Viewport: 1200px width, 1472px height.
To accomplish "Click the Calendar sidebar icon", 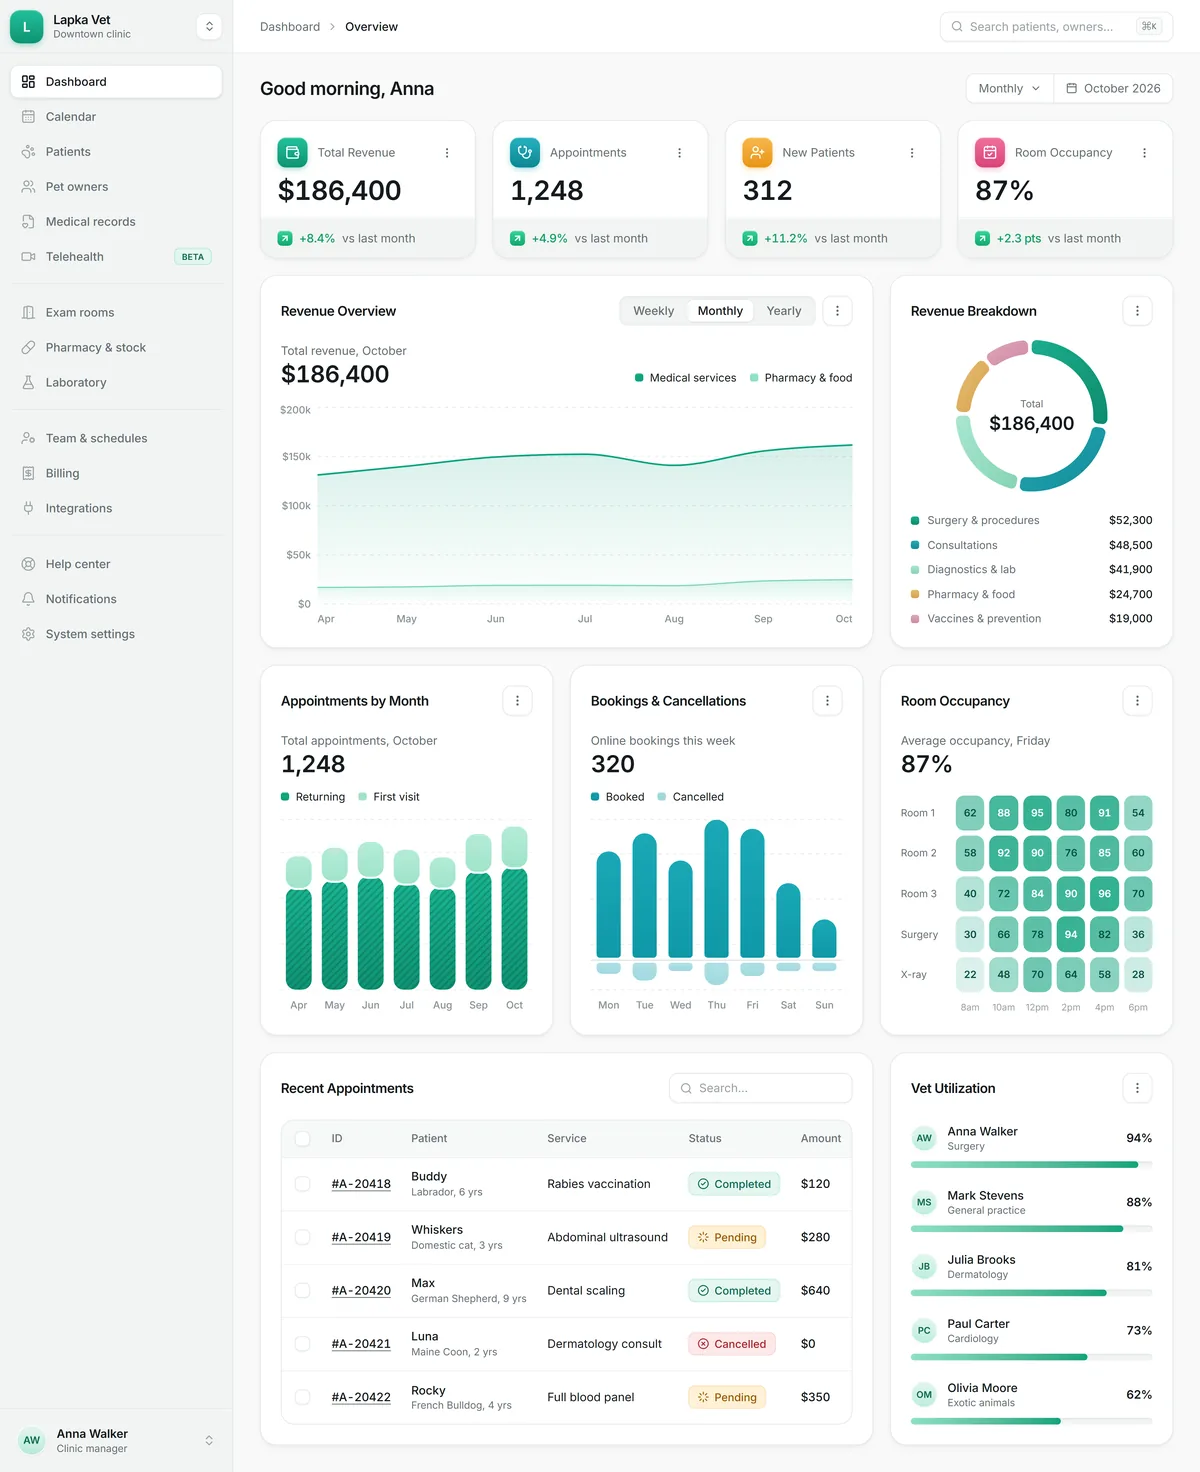I will click(x=28, y=117).
